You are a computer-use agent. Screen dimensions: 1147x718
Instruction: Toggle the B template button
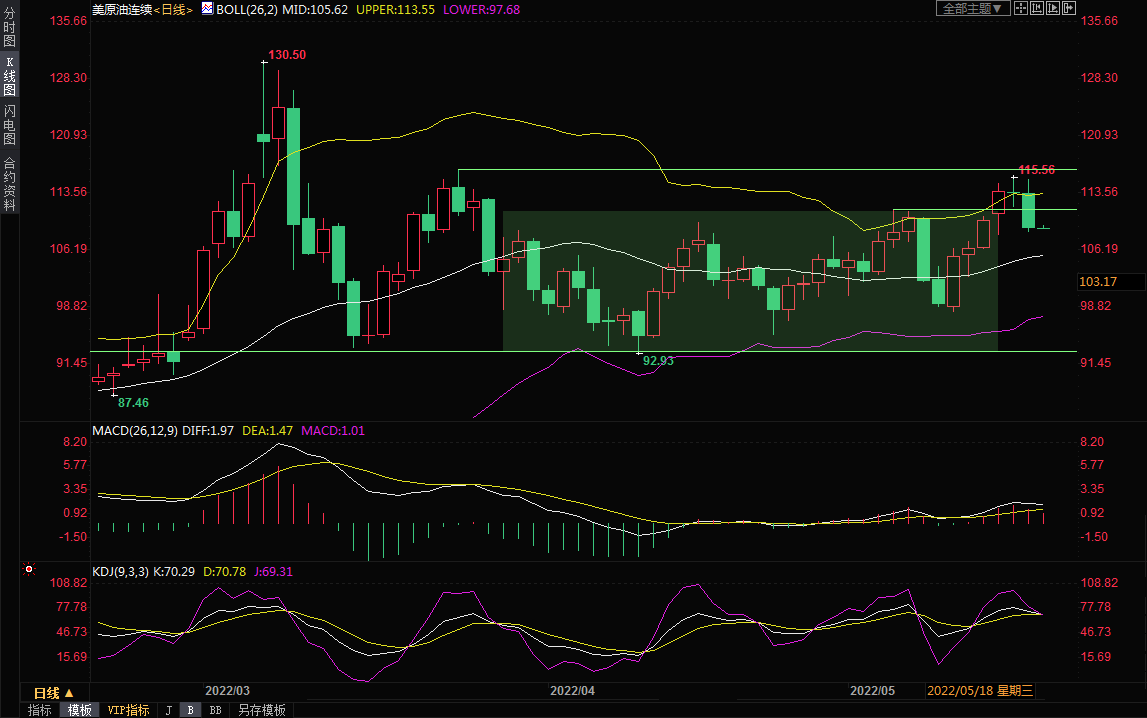pyautogui.click(x=190, y=710)
